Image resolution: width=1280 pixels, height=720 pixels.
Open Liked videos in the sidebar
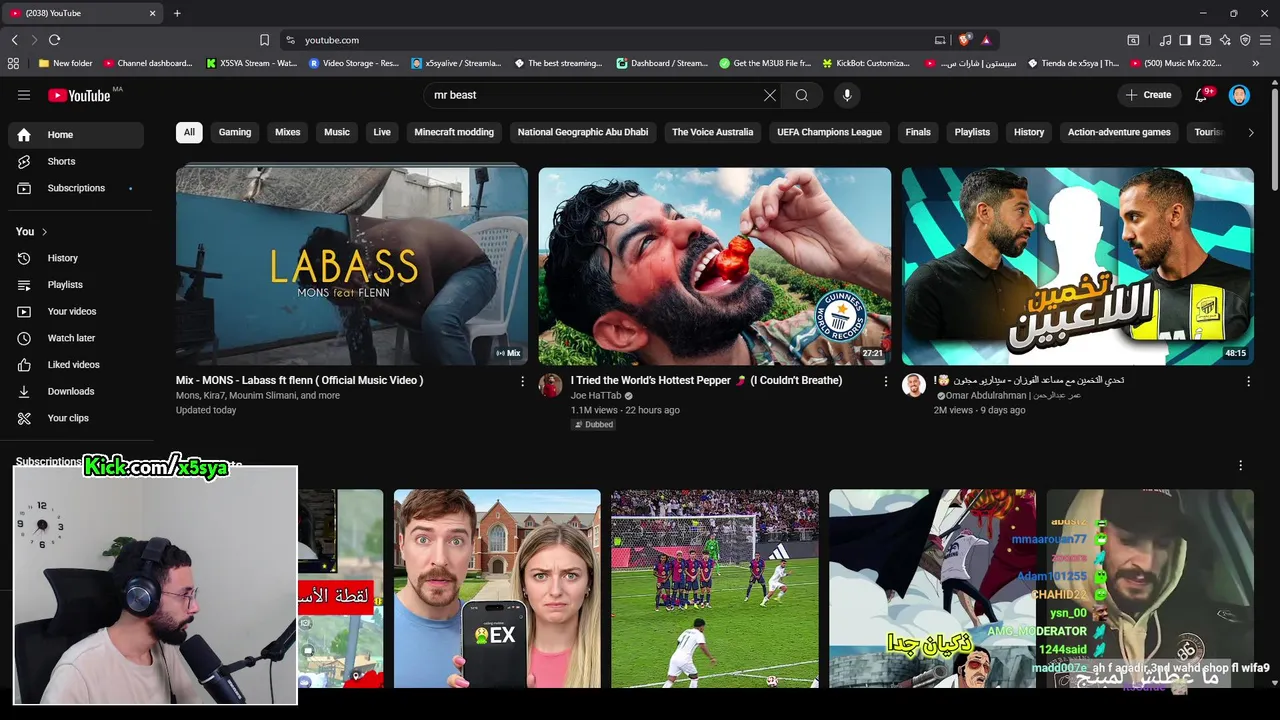click(x=76, y=365)
